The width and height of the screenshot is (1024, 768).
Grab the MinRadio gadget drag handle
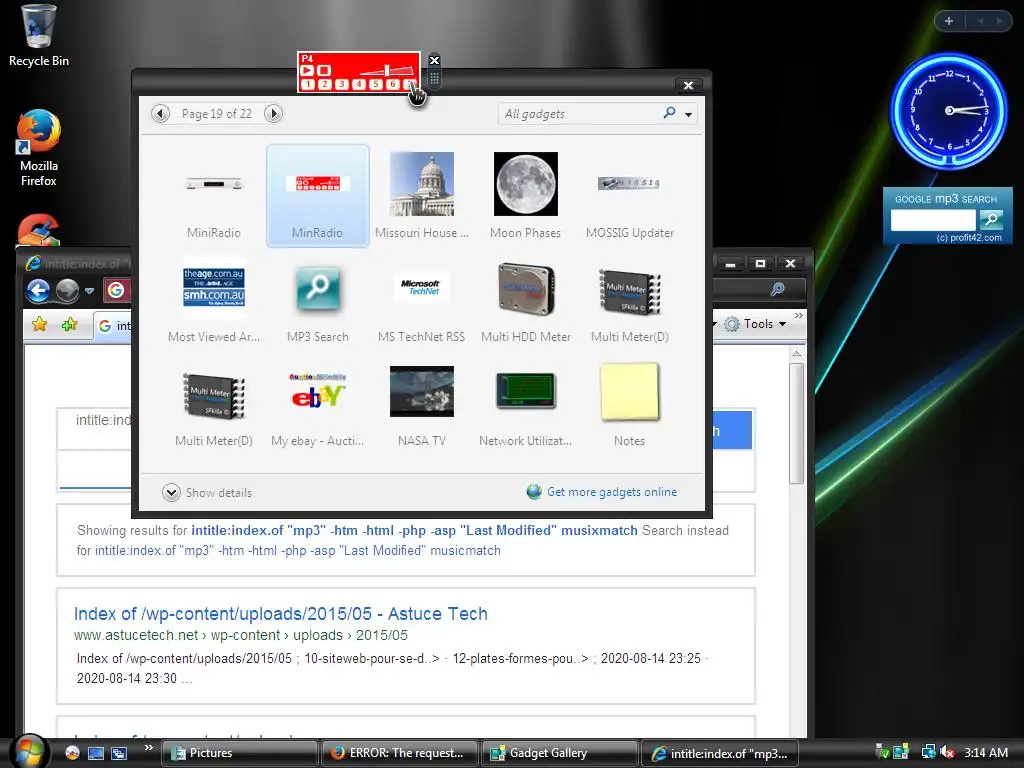point(434,79)
